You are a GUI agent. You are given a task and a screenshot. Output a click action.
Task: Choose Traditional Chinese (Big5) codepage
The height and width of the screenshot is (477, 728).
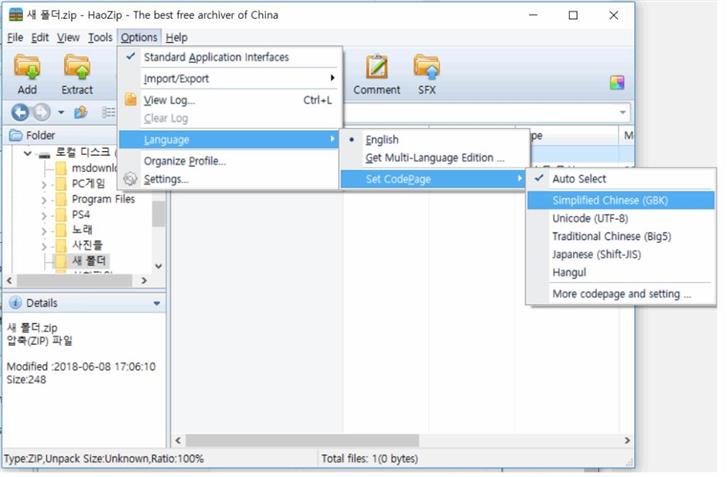(621, 236)
